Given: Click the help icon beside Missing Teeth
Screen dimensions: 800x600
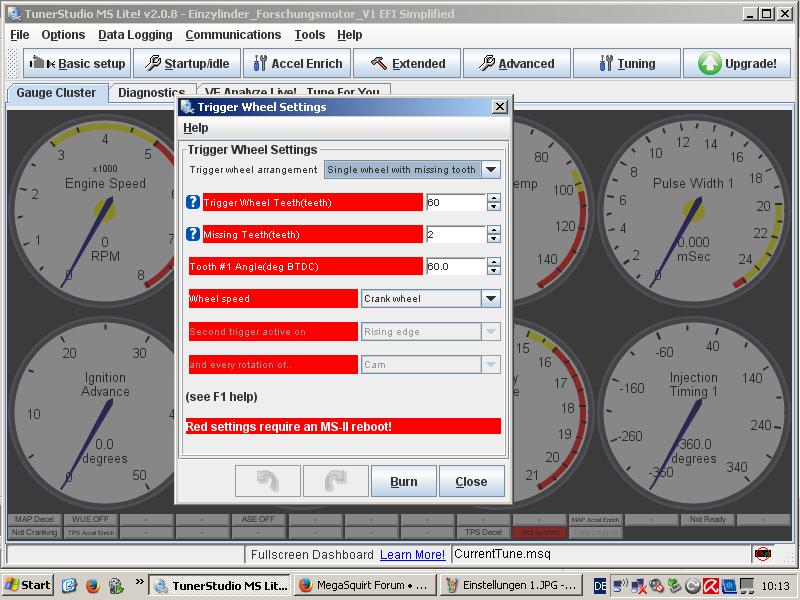Looking at the screenshot, I should tap(194, 234).
